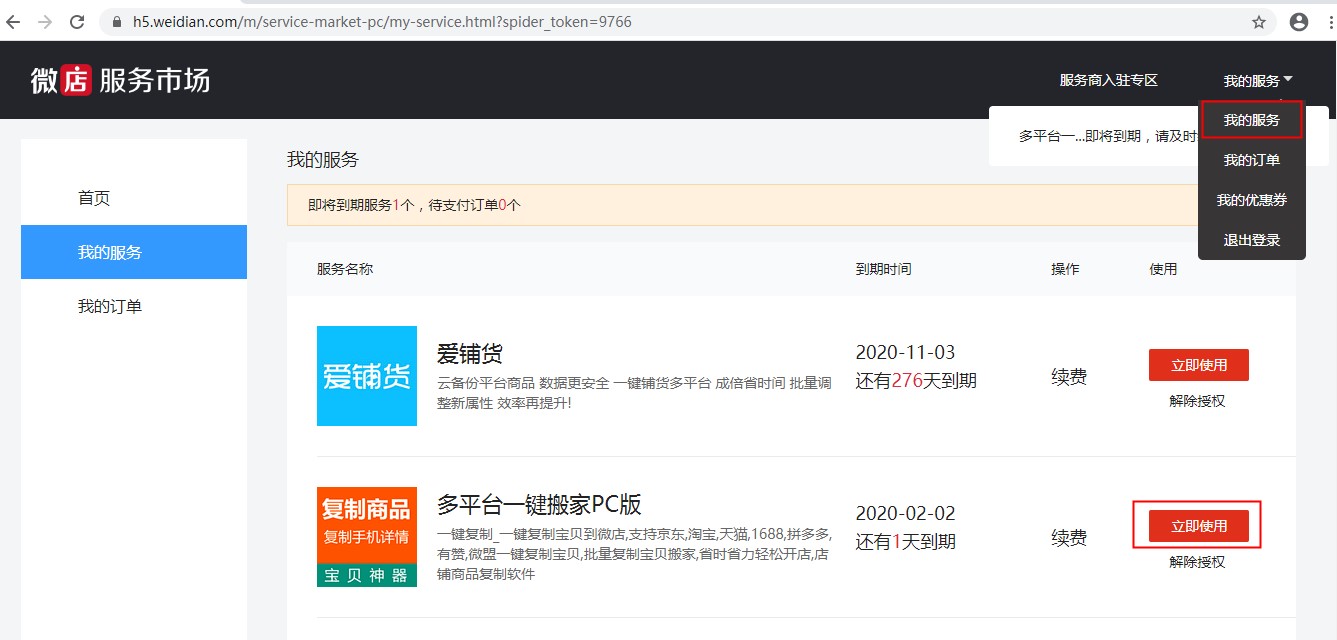The height and width of the screenshot is (640, 1337).
Task: Click 立即使用 for 多平台一键搬家PC版
Action: (1199, 526)
